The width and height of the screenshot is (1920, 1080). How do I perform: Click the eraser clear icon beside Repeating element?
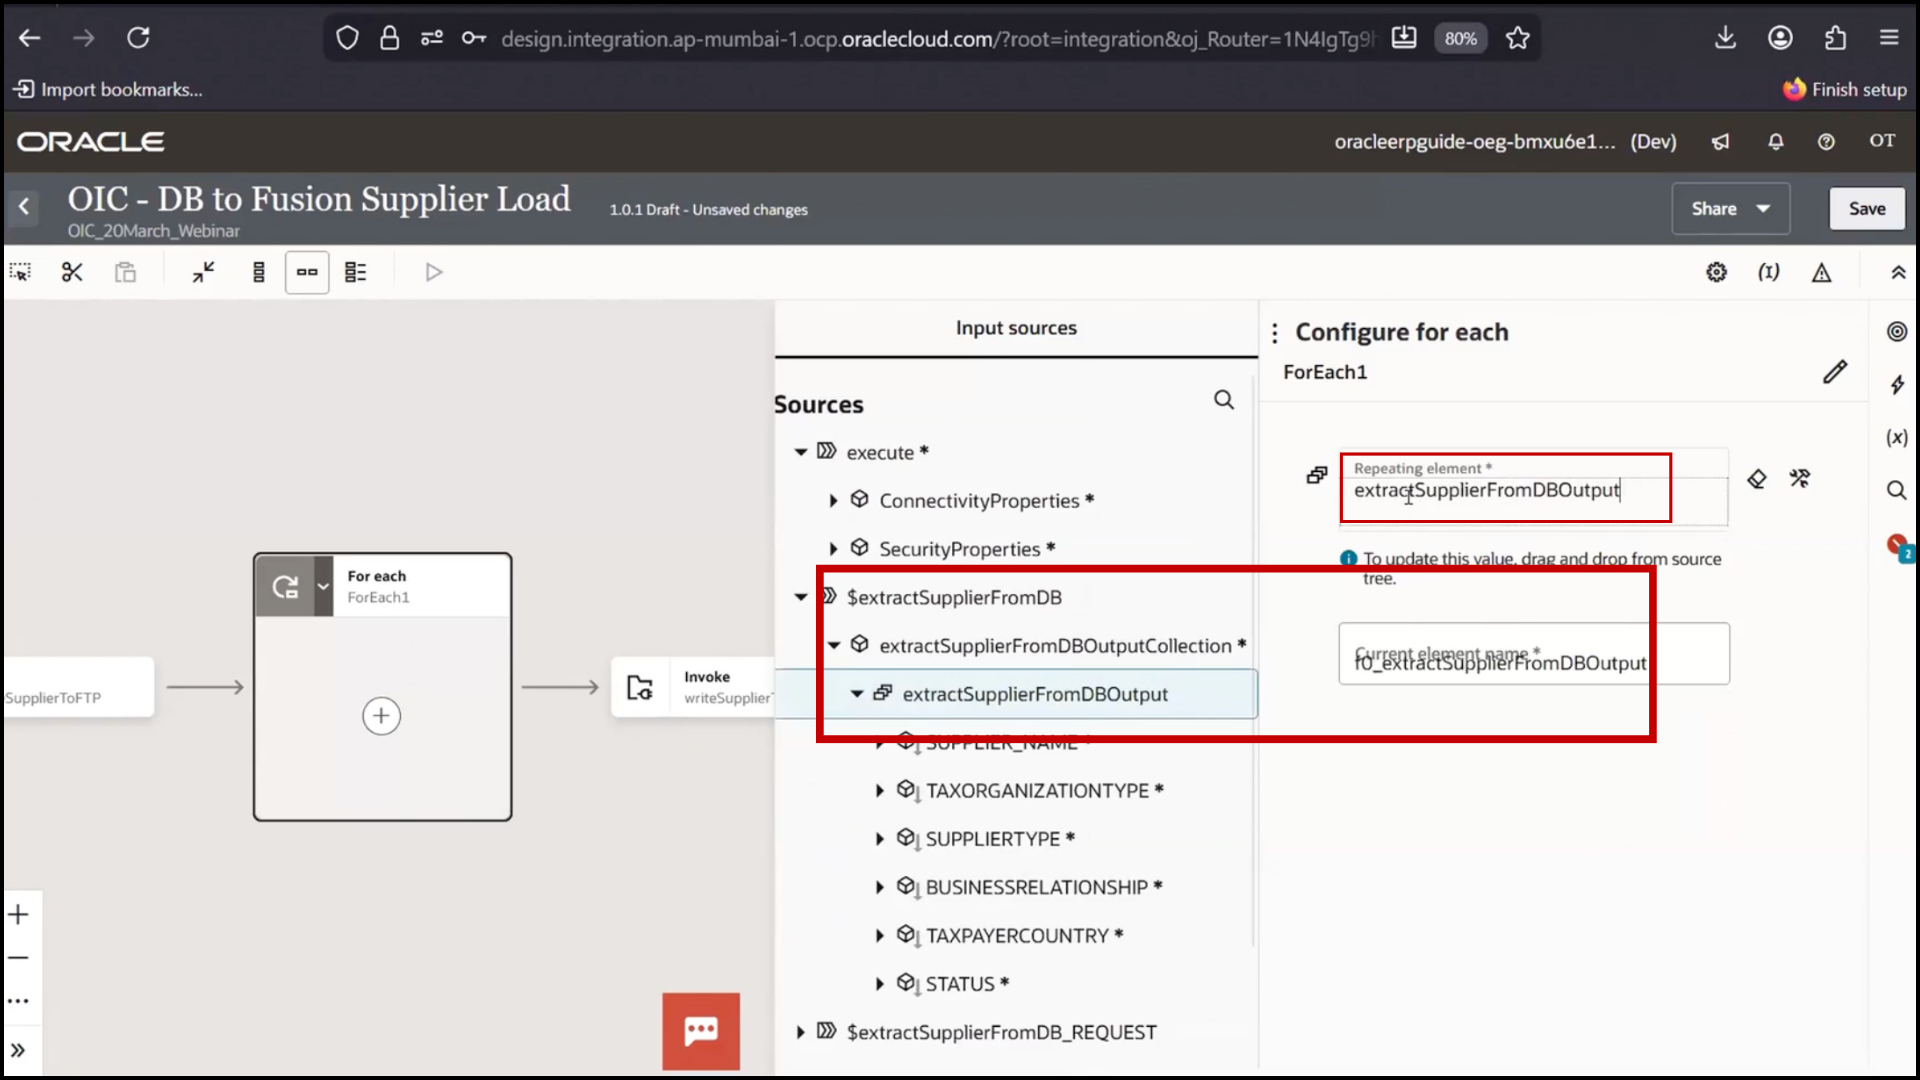click(x=1756, y=479)
